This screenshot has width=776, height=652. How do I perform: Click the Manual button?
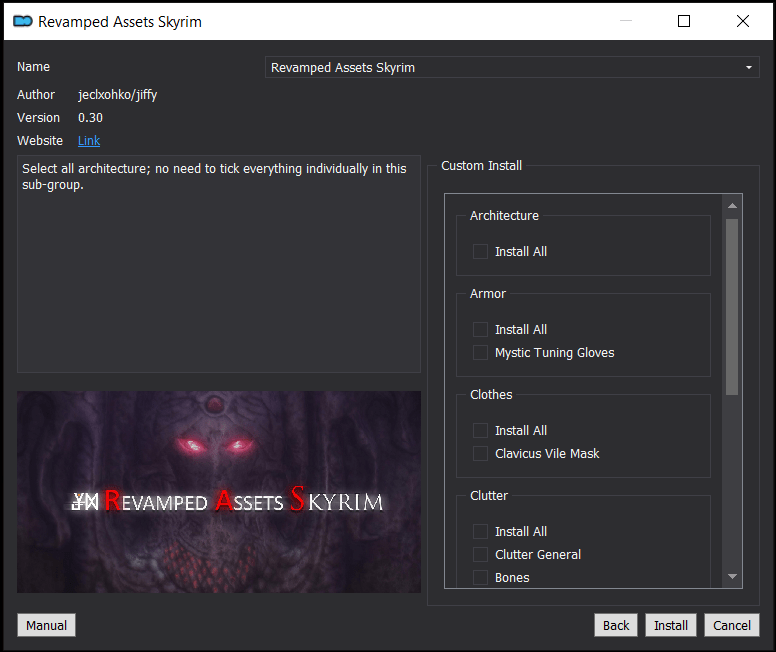coord(47,625)
